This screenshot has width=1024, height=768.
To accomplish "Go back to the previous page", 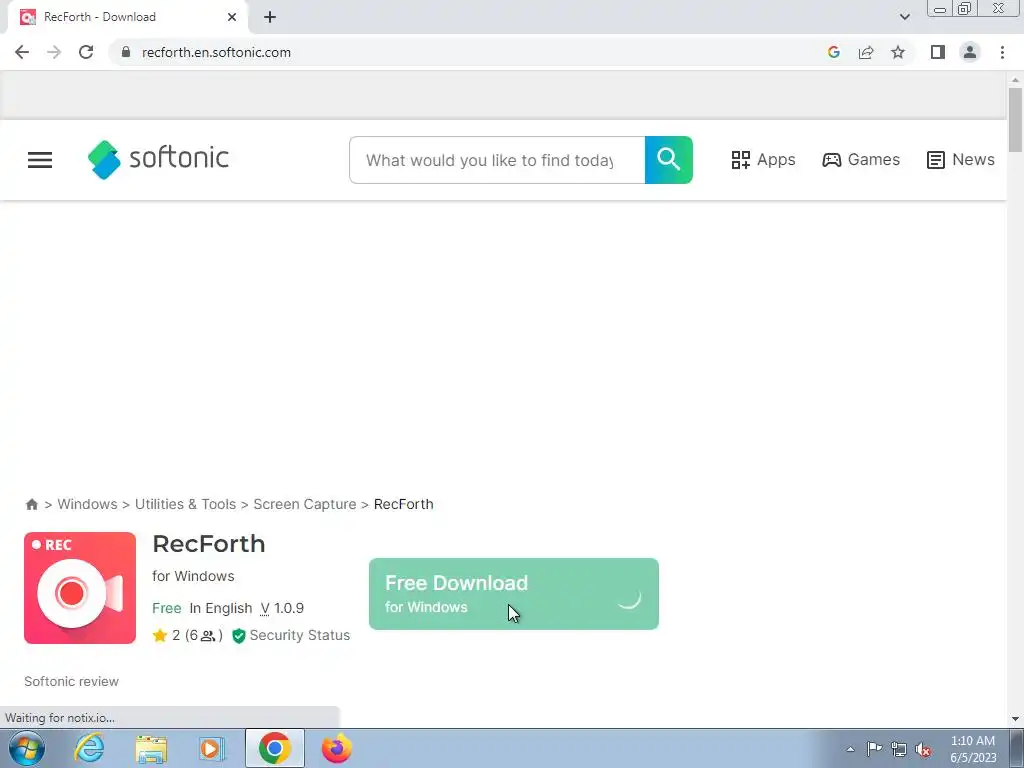I will (x=22, y=52).
